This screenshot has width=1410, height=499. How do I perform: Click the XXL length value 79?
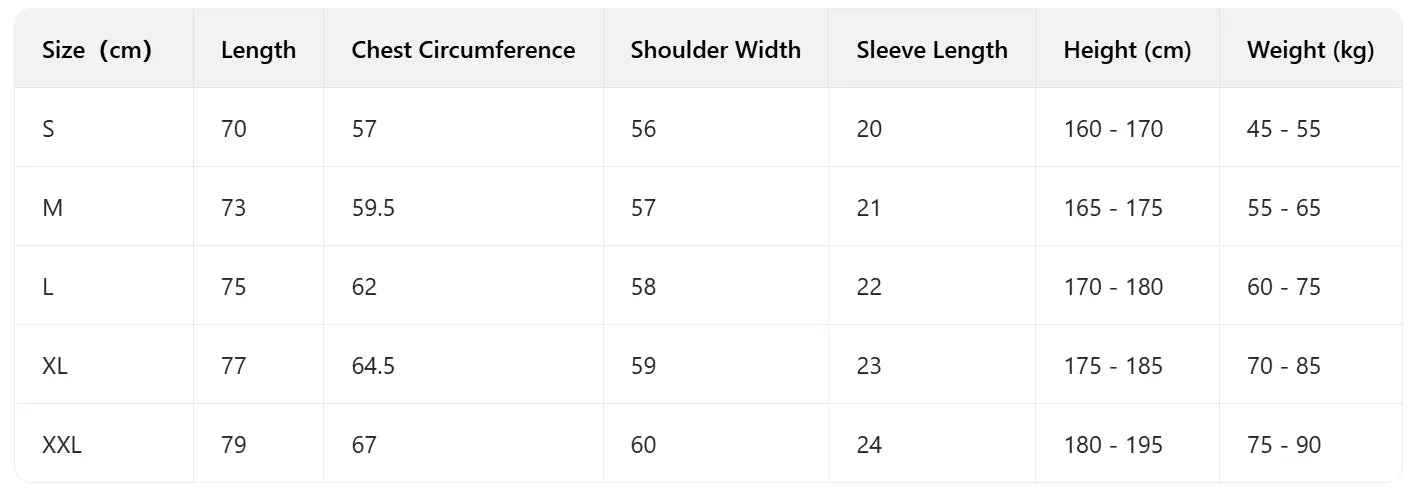coord(234,445)
